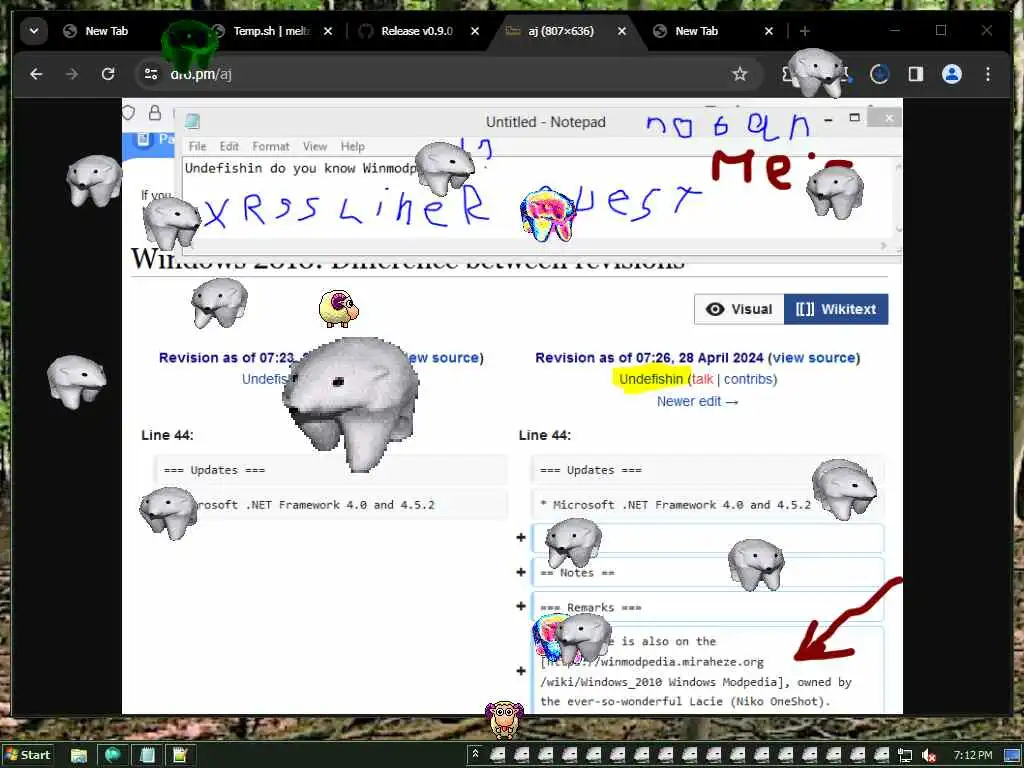Go forward one page in Chrome

(72, 74)
